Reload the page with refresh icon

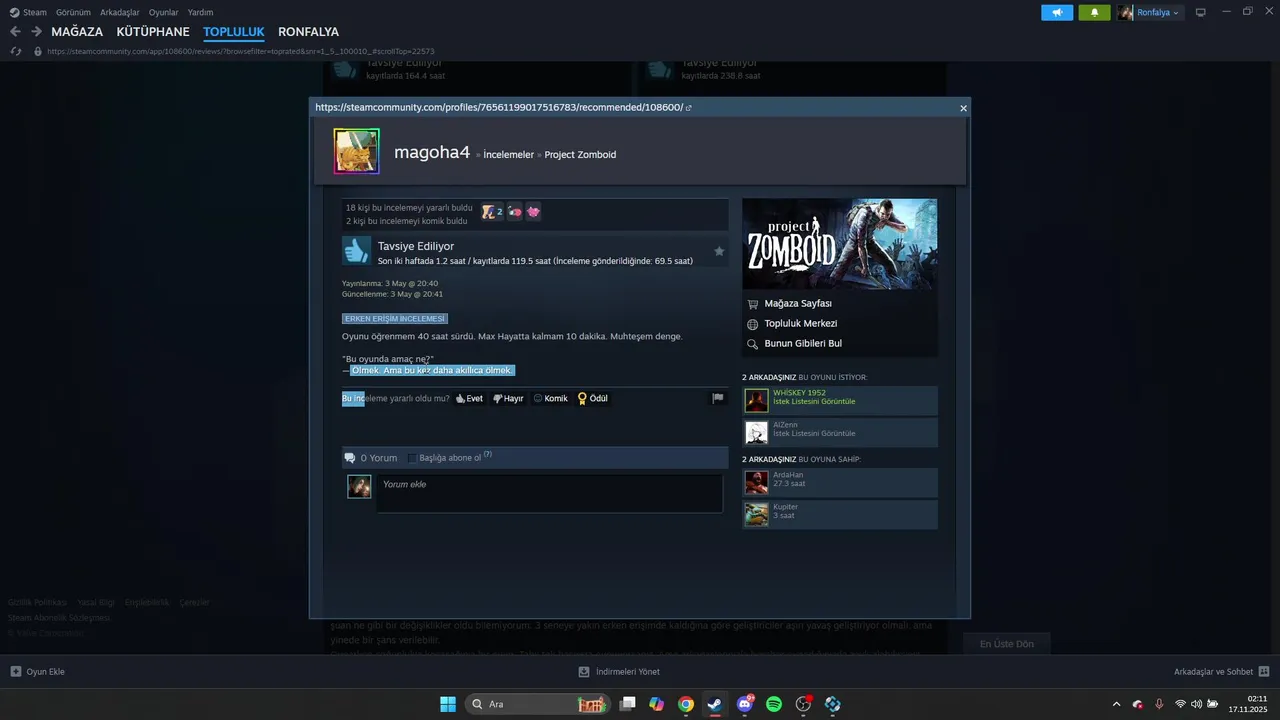pyautogui.click(x=16, y=51)
